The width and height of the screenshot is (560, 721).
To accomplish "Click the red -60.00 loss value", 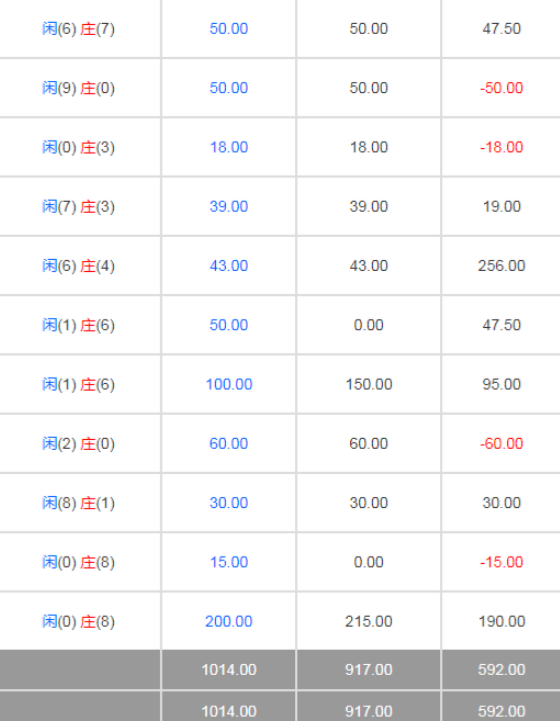I will [502, 444].
